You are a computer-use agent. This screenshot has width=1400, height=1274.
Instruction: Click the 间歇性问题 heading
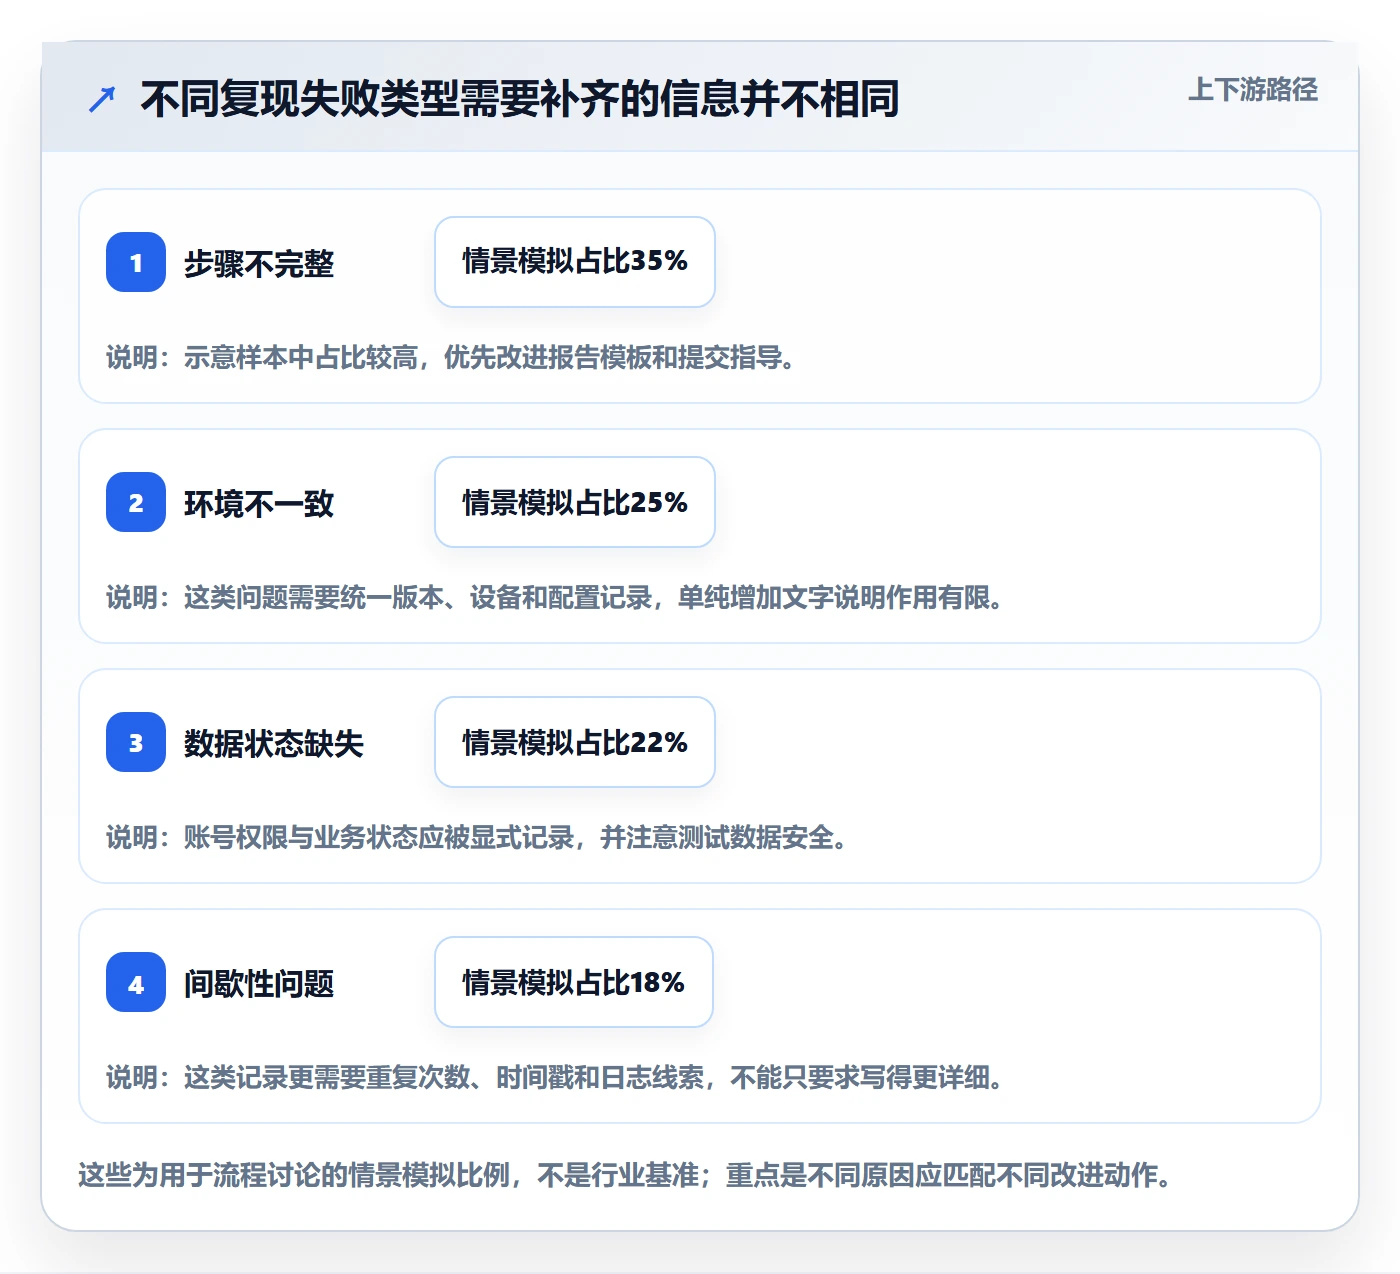click(x=259, y=984)
